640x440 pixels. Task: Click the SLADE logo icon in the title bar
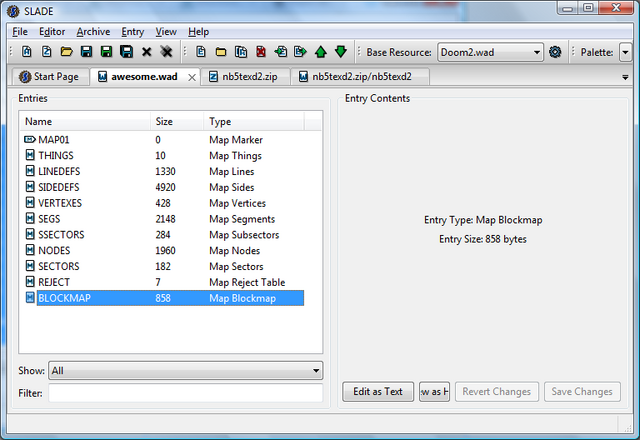(13, 11)
